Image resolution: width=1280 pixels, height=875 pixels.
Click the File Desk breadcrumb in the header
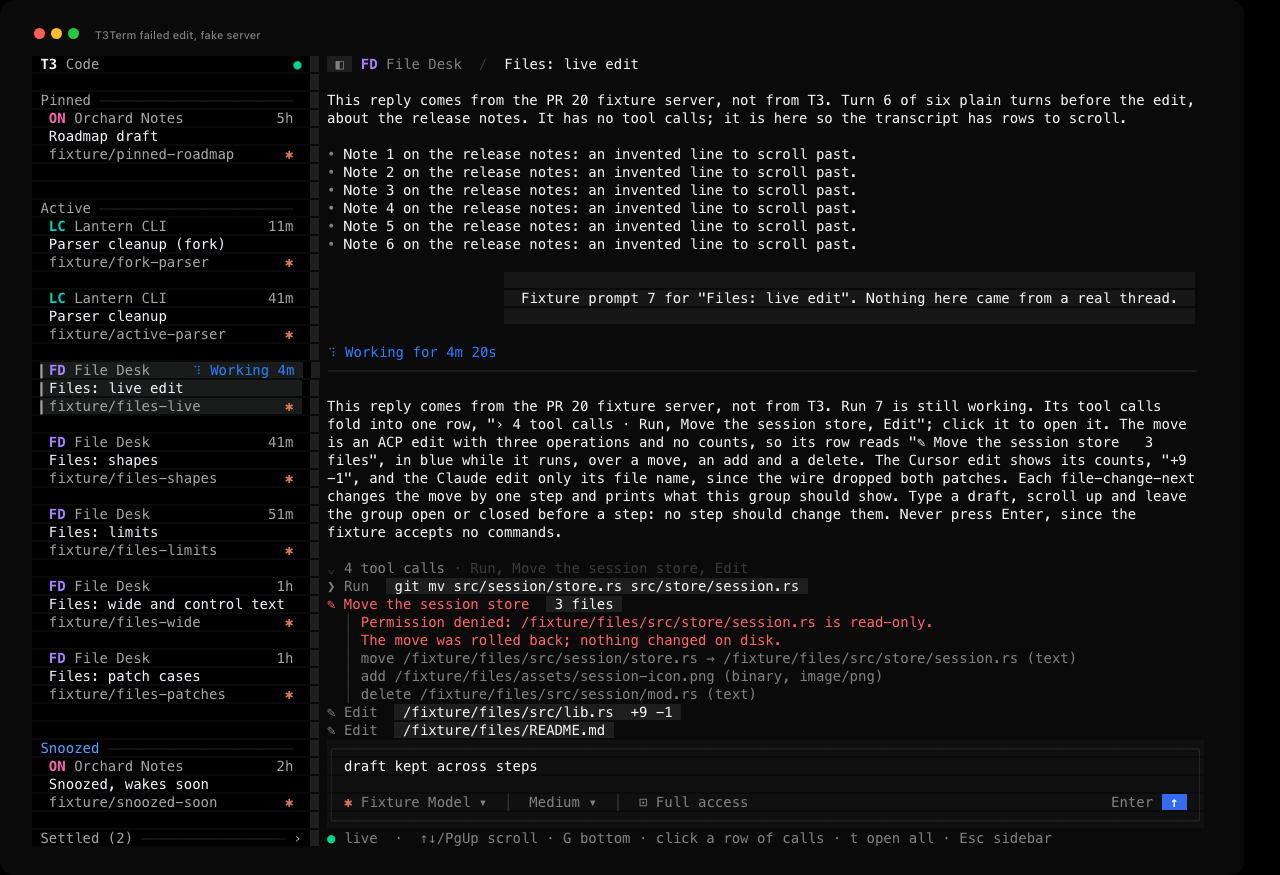coord(411,64)
